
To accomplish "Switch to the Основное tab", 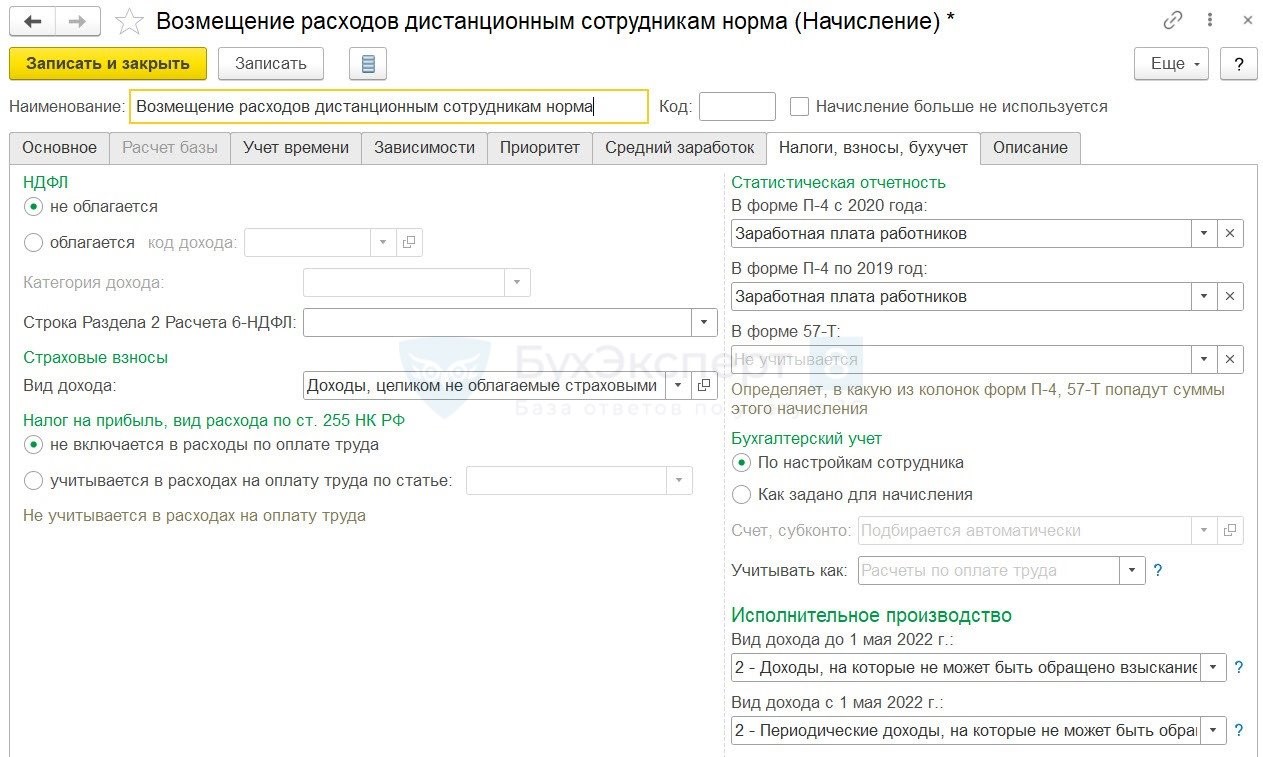I will coord(59,148).
